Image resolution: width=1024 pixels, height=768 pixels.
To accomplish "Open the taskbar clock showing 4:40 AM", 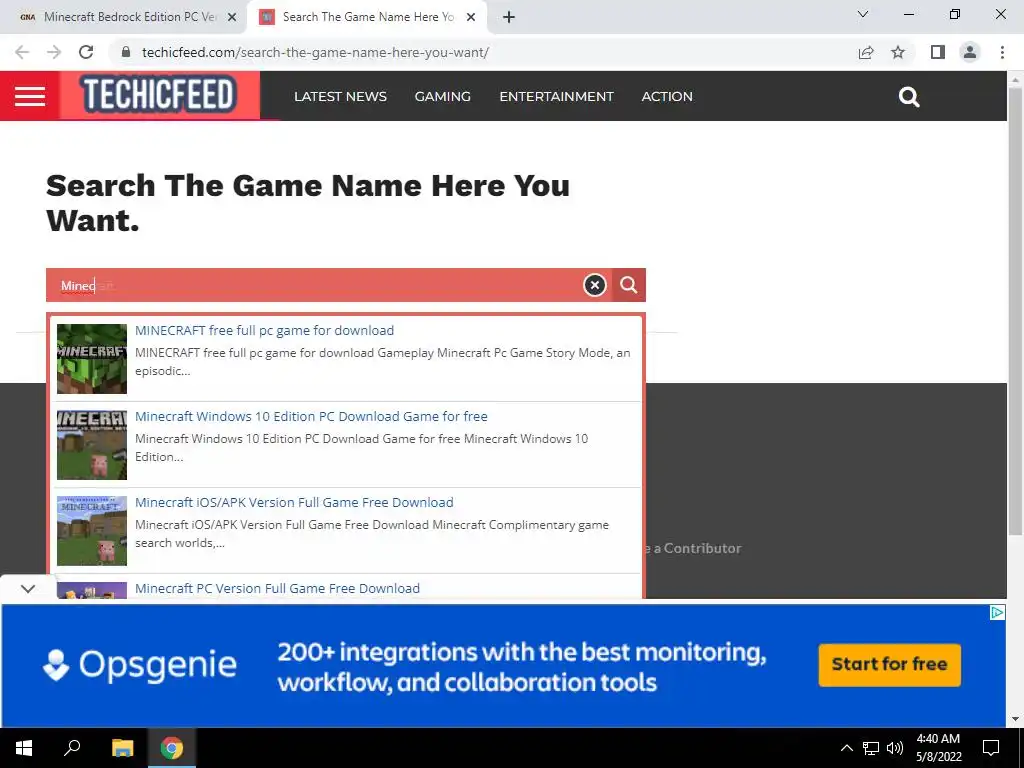I will (x=938, y=748).
